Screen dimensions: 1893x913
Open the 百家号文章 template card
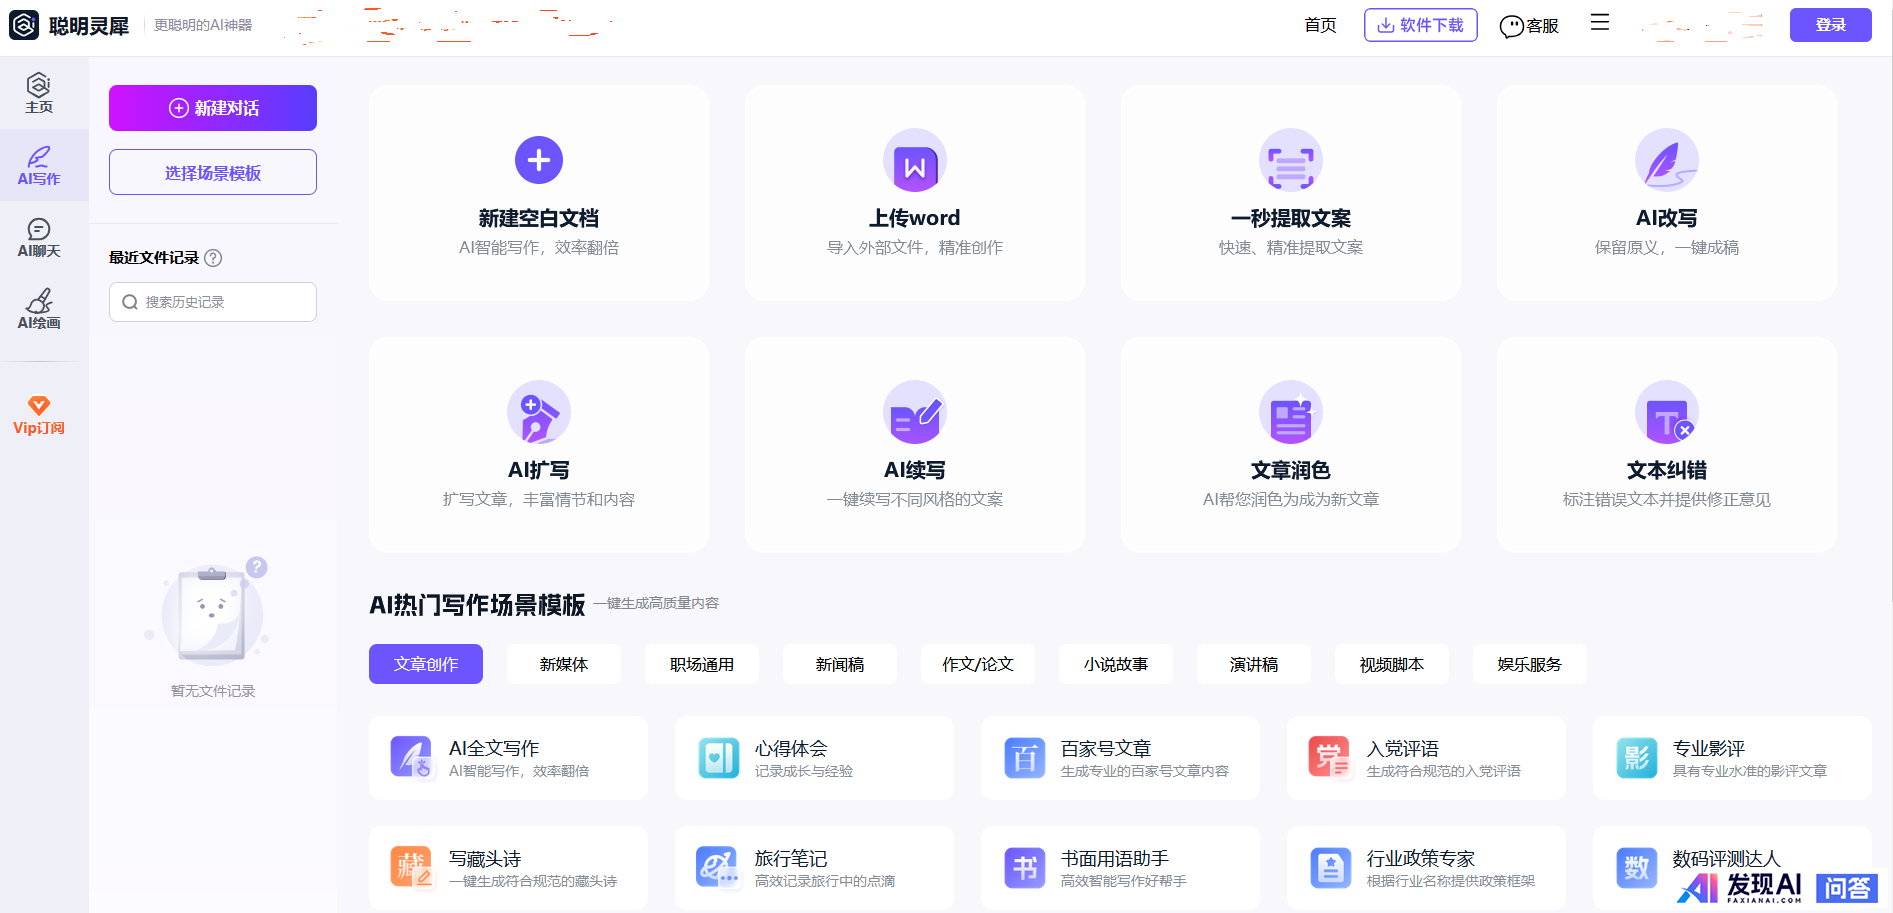coord(1120,758)
